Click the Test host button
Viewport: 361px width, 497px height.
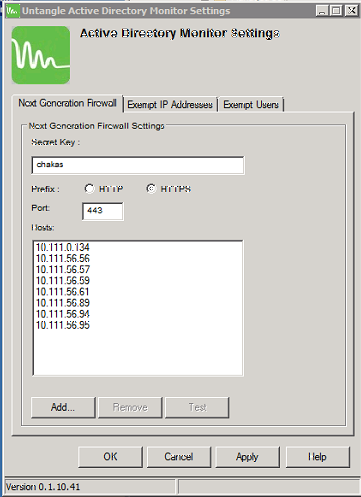point(197,407)
